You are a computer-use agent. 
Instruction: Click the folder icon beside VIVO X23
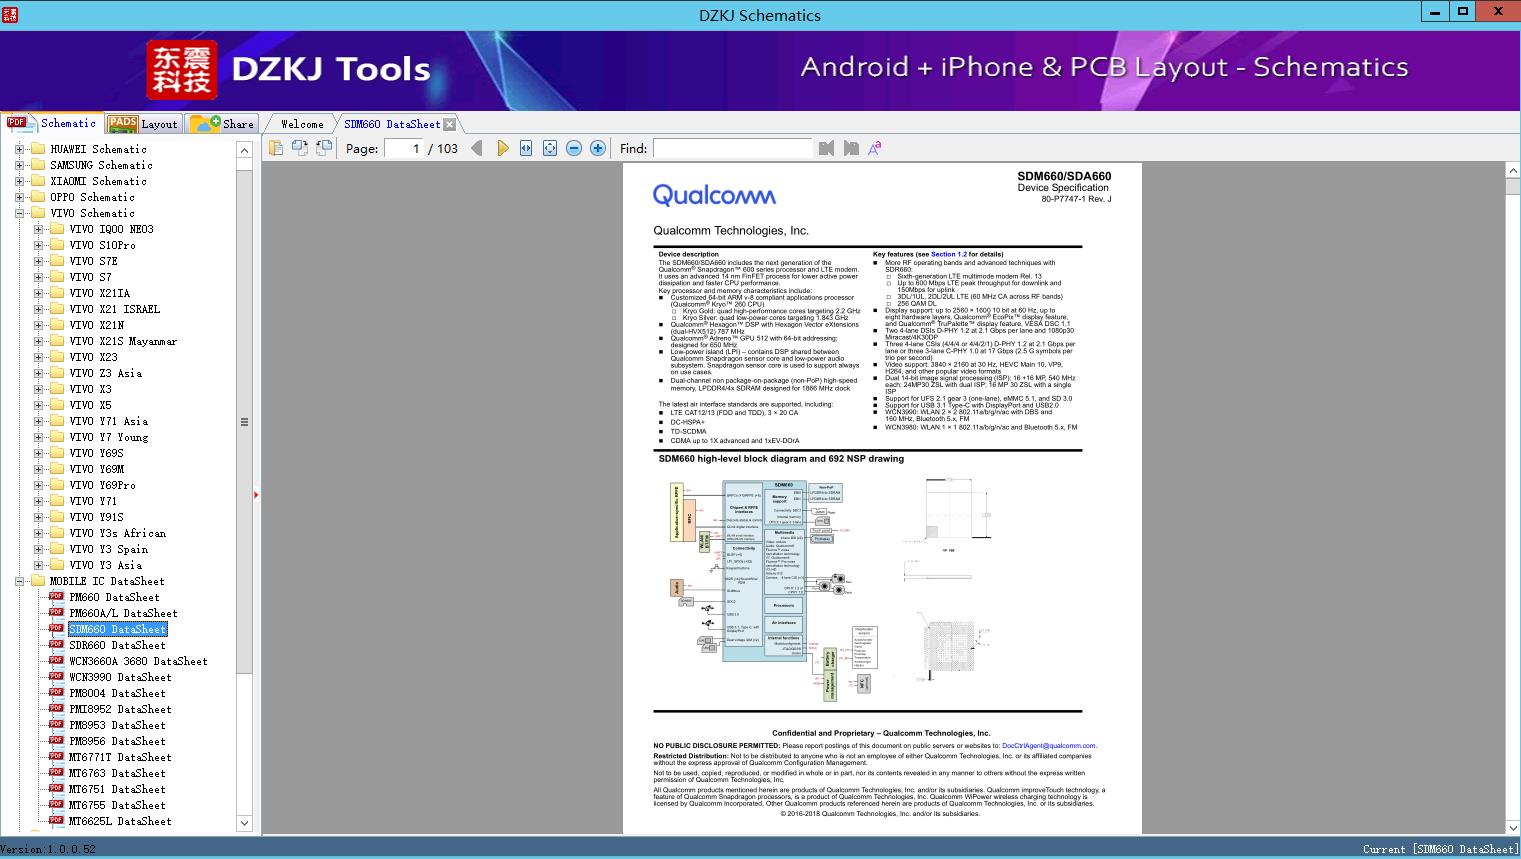56,357
